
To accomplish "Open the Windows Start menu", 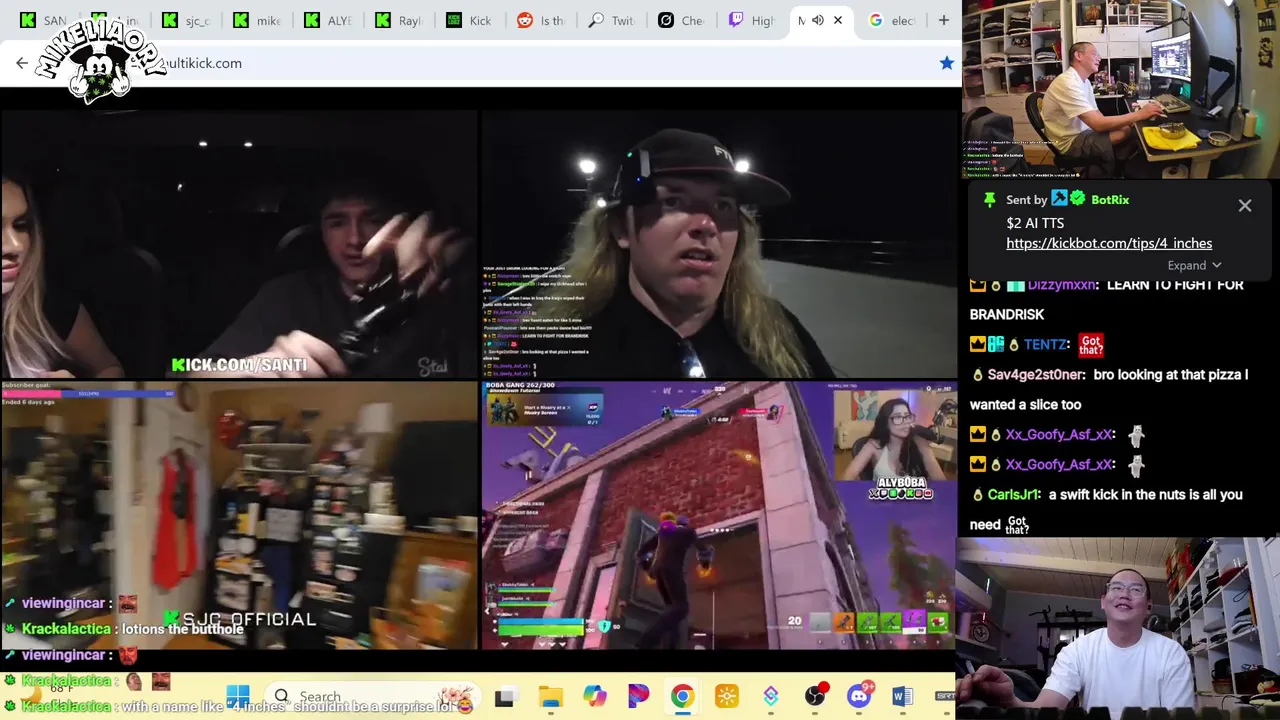I will coord(238,696).
